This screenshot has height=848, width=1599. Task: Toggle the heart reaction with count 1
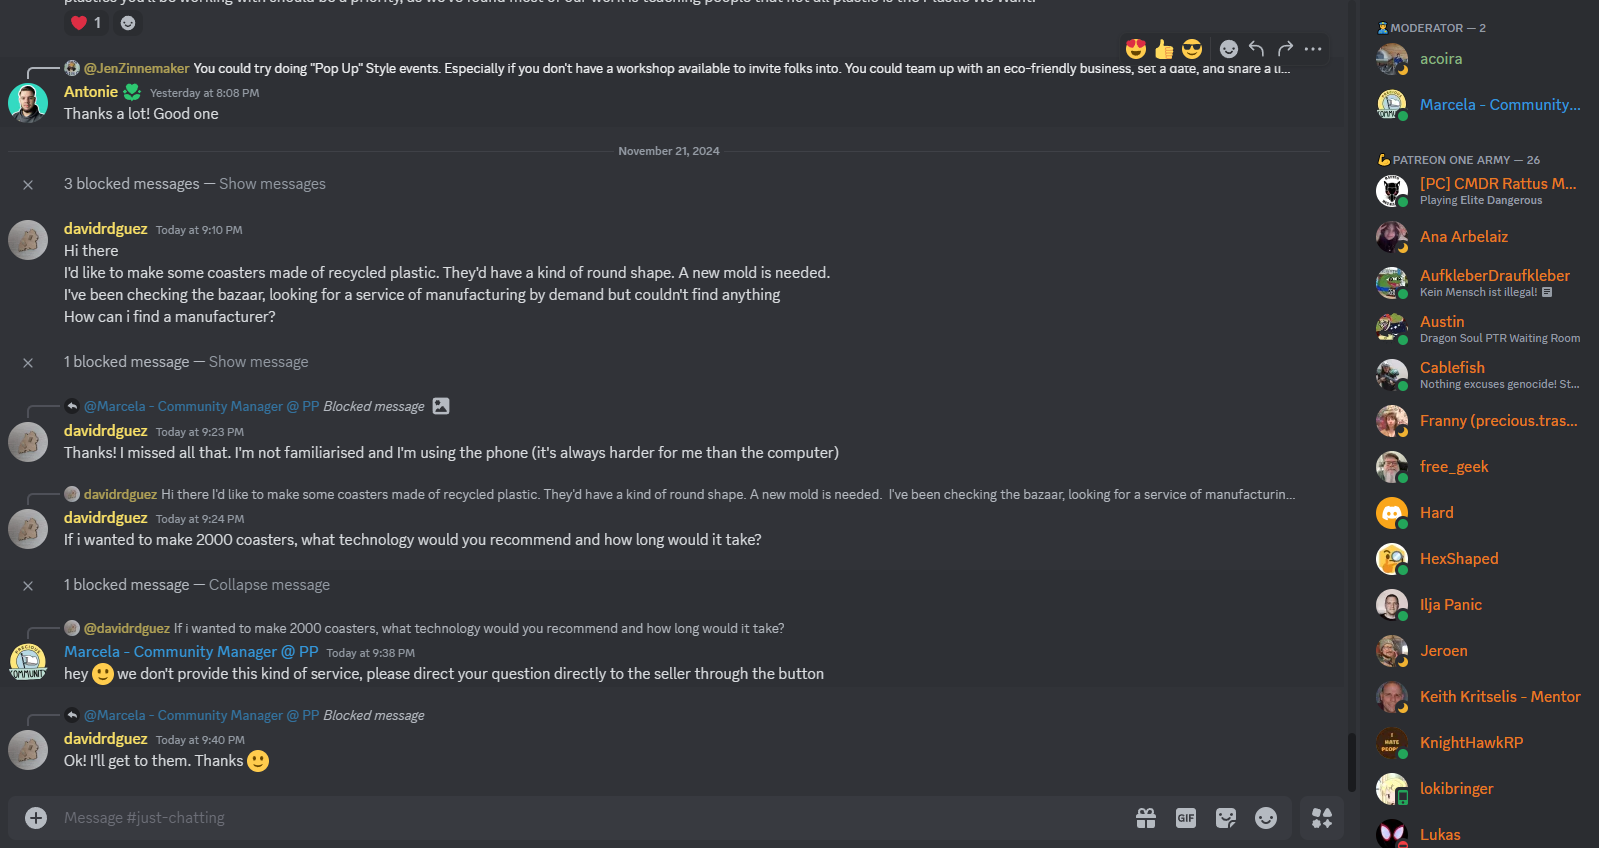(86, 23)
